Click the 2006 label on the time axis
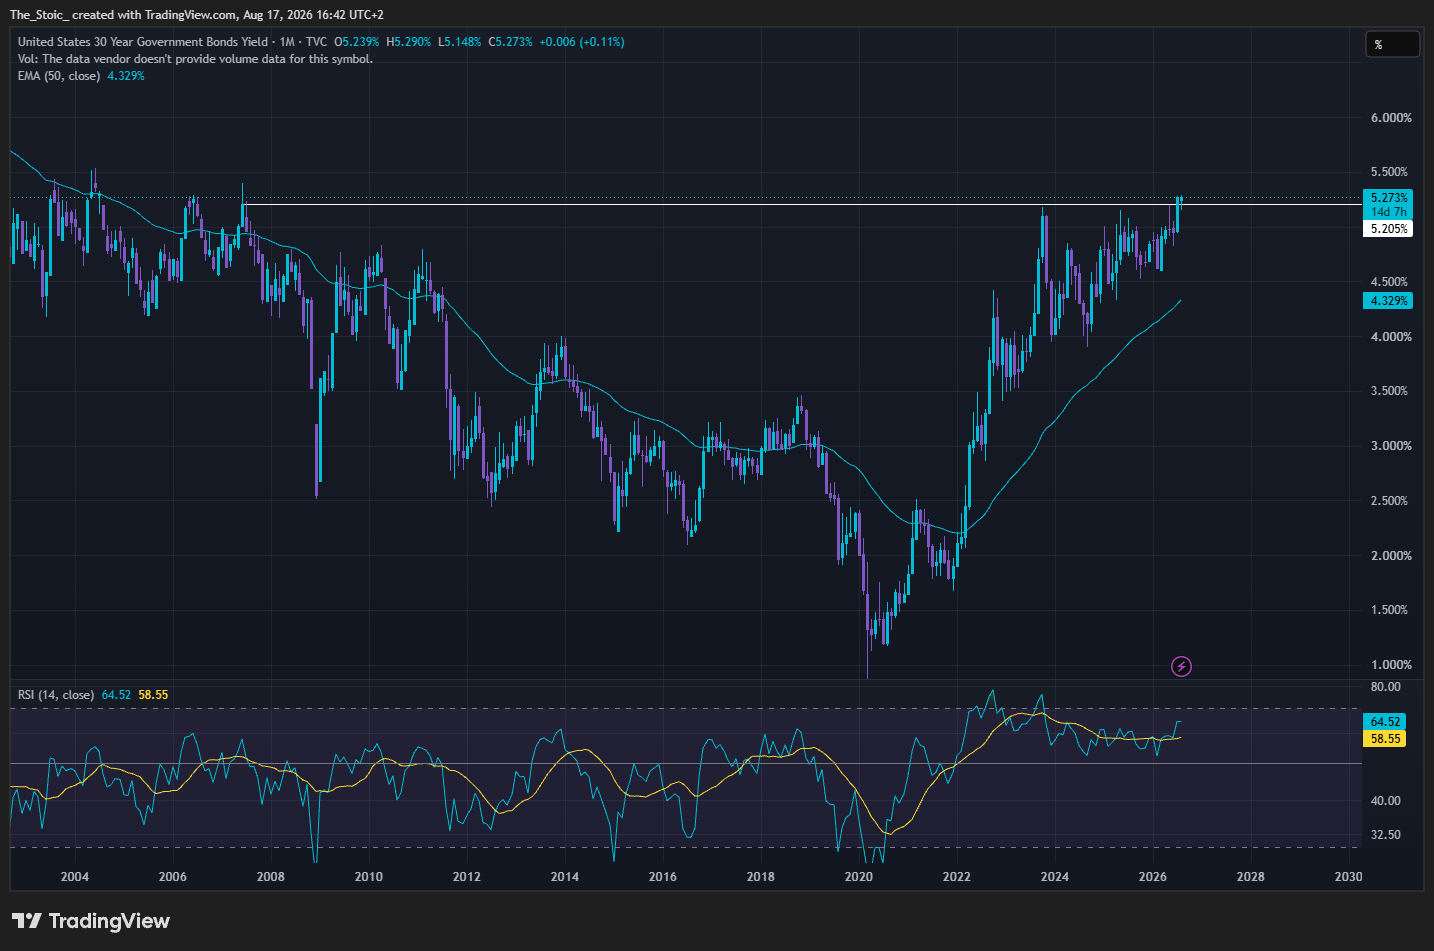This screenshot has height=951, width=1434. [173, 877]
